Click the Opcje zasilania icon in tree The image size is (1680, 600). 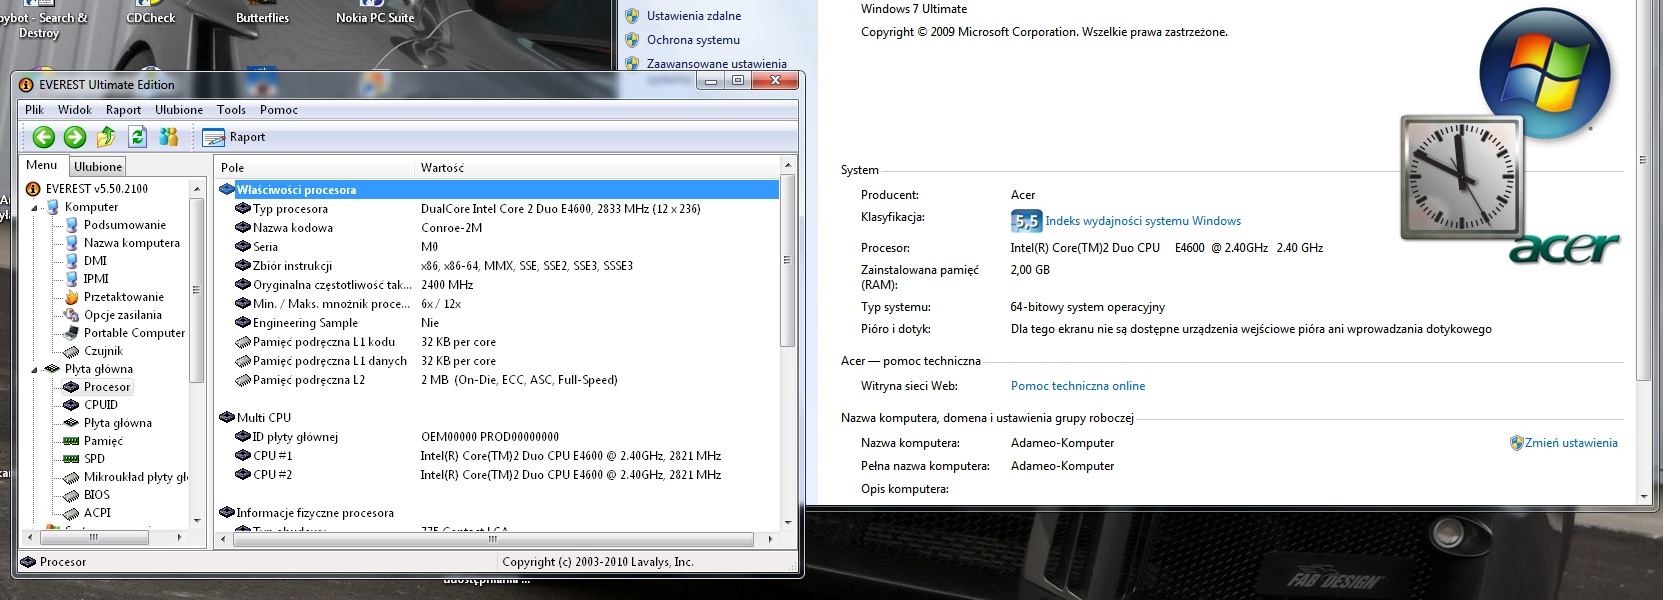[71, 315]
